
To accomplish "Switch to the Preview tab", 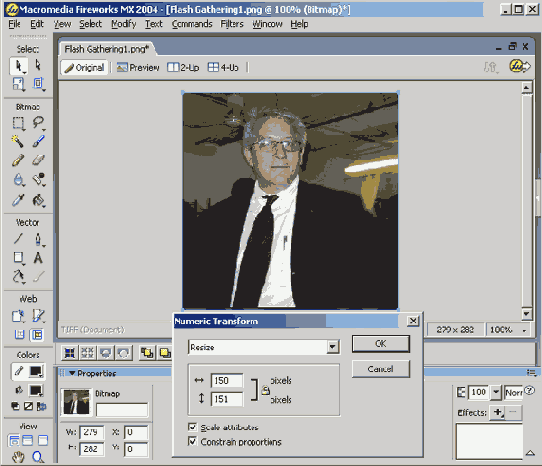I will click(x=138, y=67).
